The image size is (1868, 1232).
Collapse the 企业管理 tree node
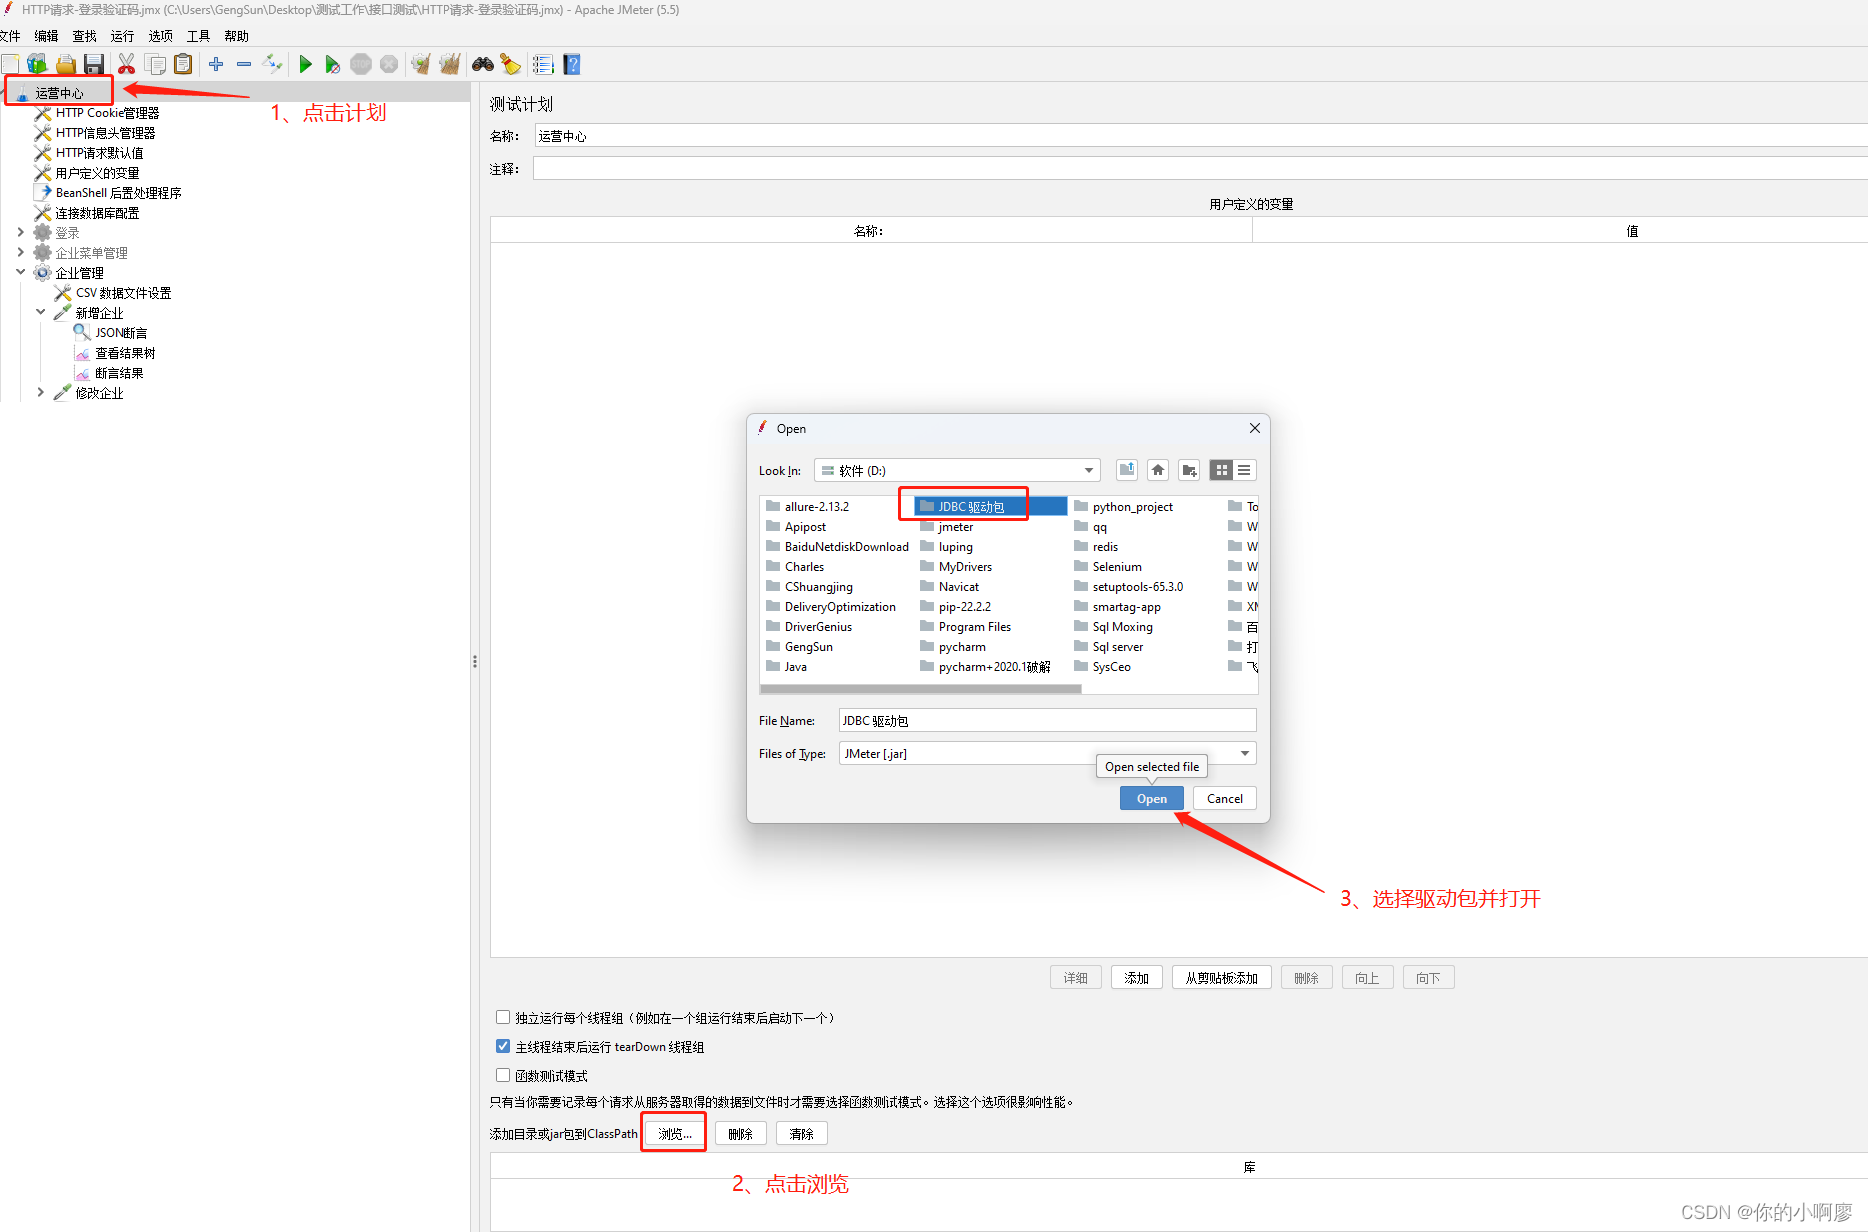21,272
